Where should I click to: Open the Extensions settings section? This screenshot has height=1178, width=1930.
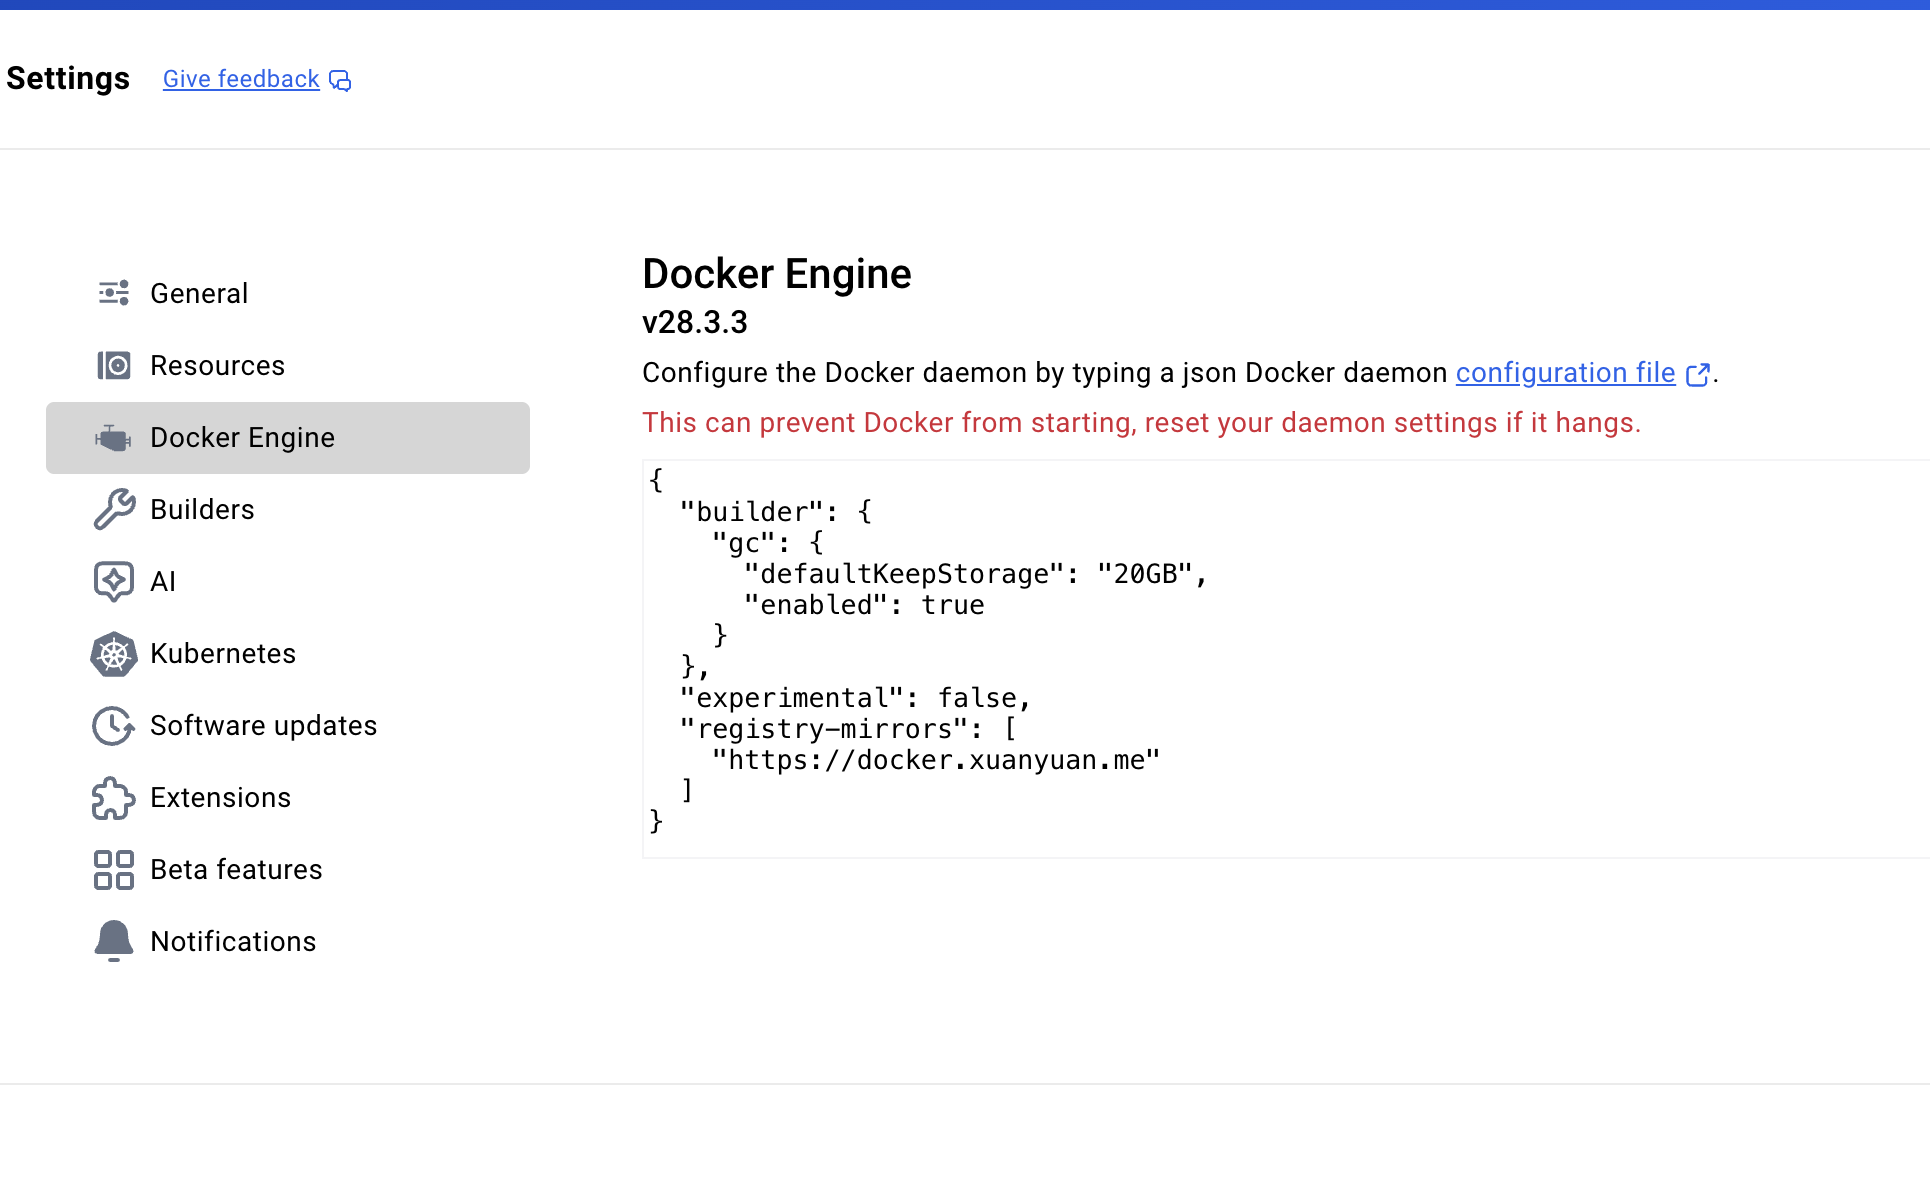pos(288,798)
